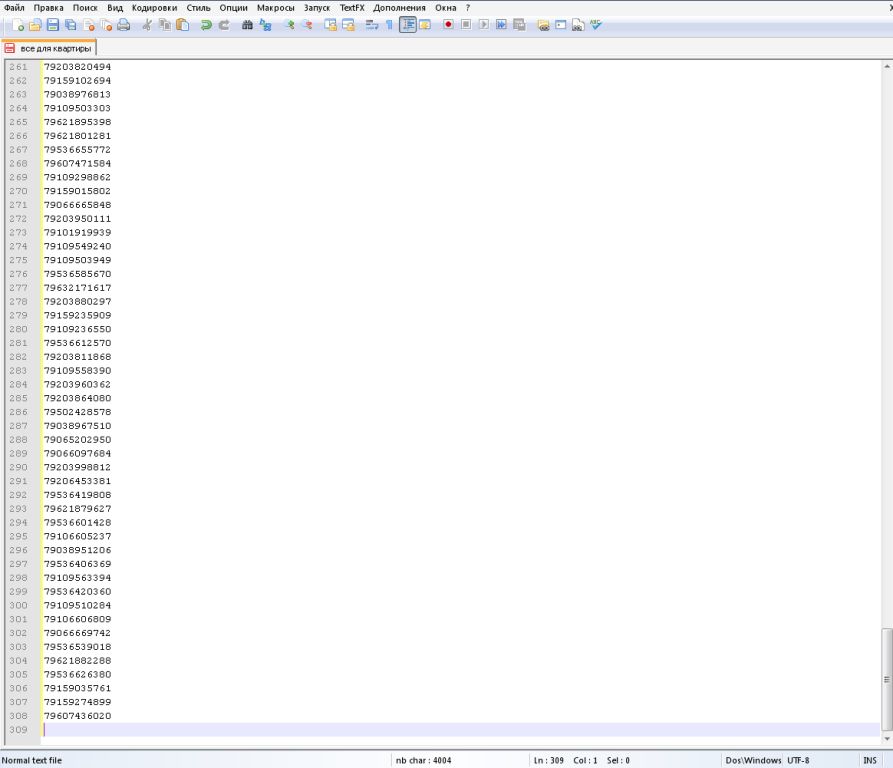Click the Dos\Windows line-ending status field
The height and width of the screenshot is (768, 893).
(x=753, y=760)
